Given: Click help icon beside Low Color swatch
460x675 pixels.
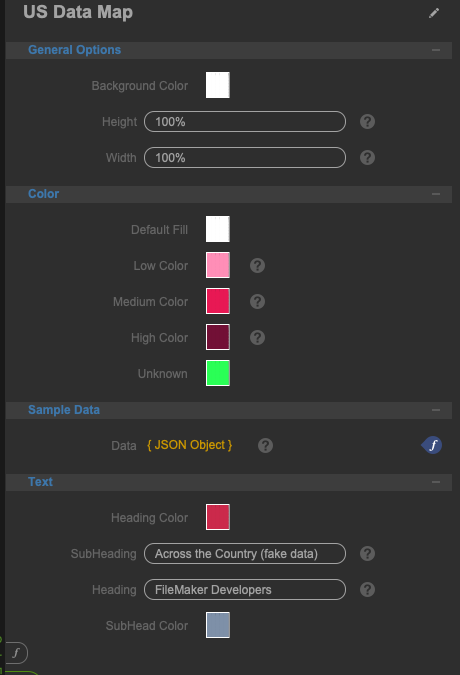Looking at the screenshot, I should tap(257, 266).
